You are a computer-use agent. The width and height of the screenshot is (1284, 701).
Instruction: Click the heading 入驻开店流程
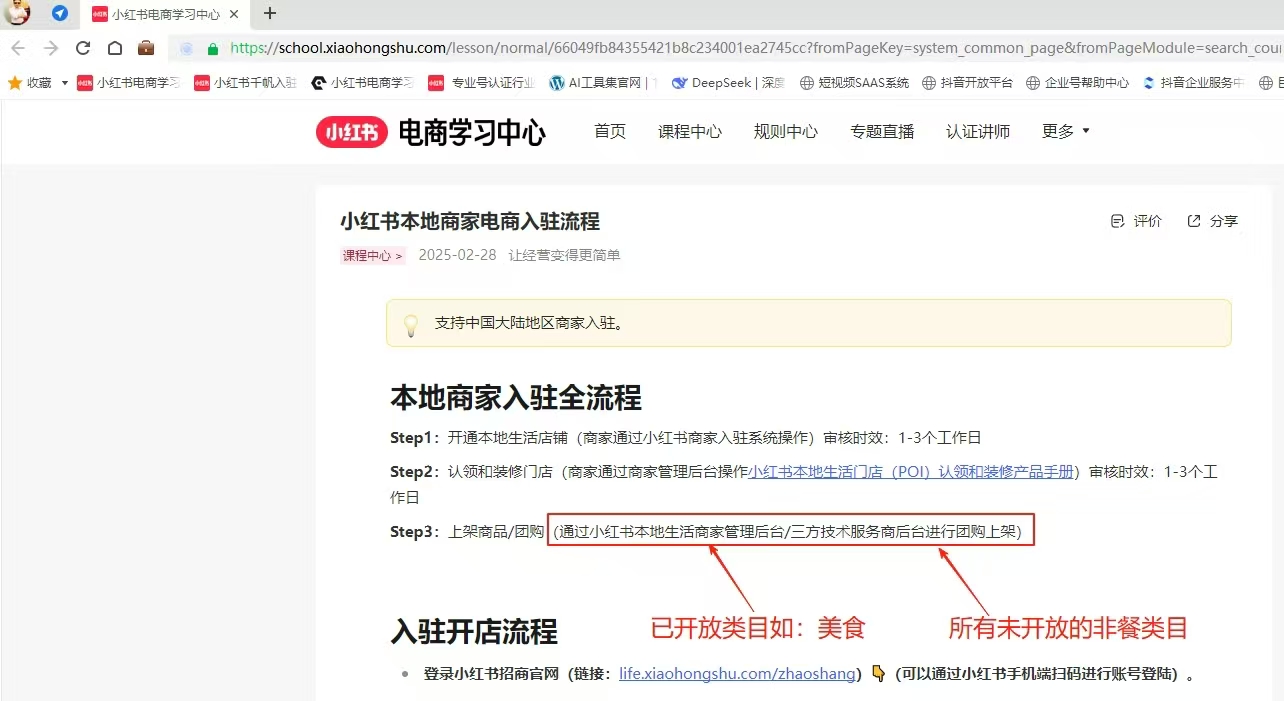point(474,632)
